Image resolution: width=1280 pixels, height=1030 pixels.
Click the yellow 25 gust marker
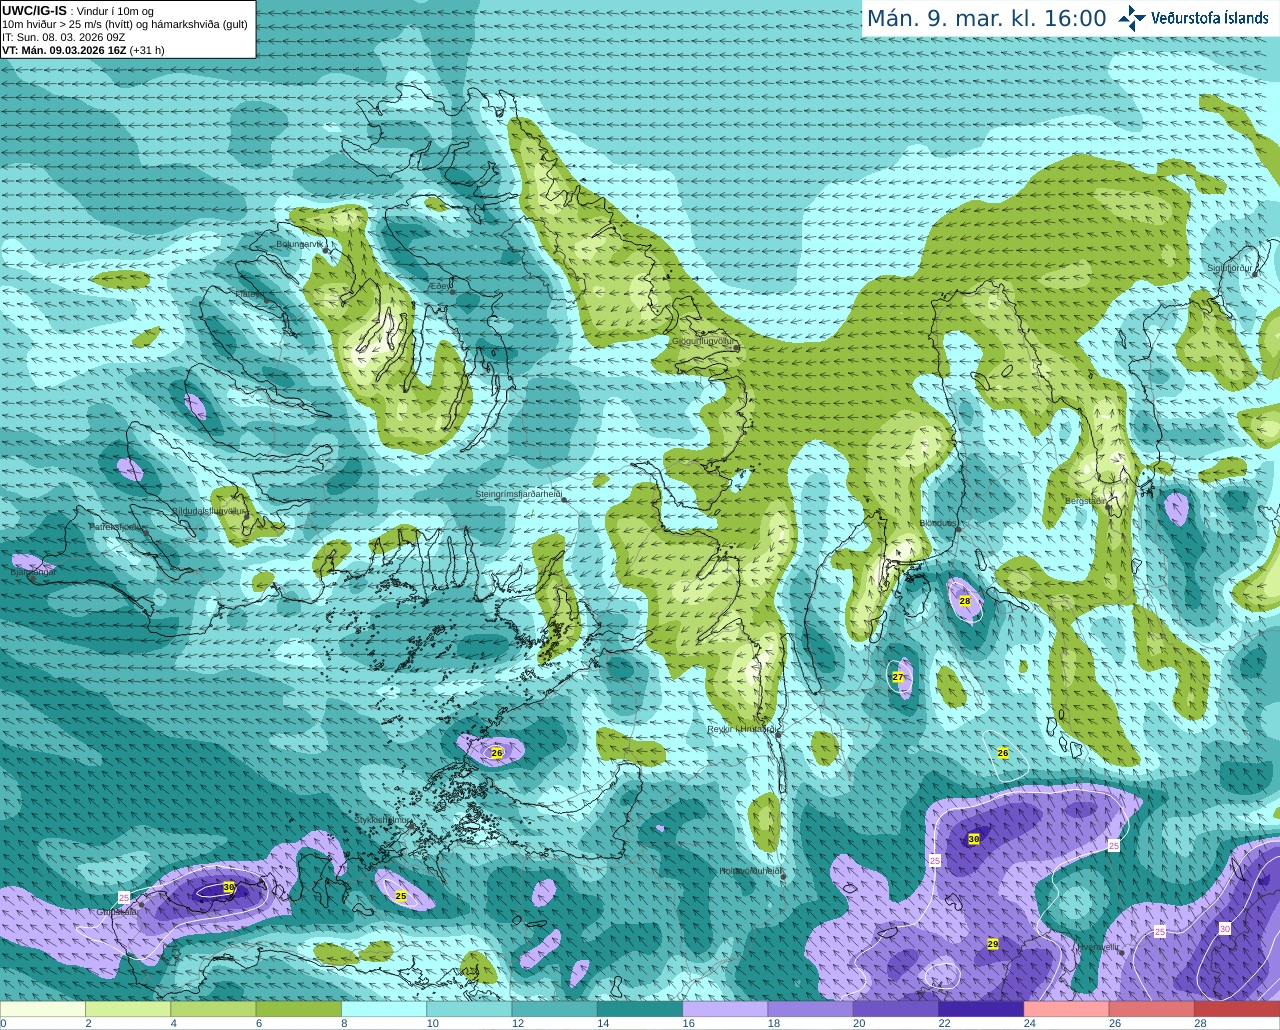point(401,896)
